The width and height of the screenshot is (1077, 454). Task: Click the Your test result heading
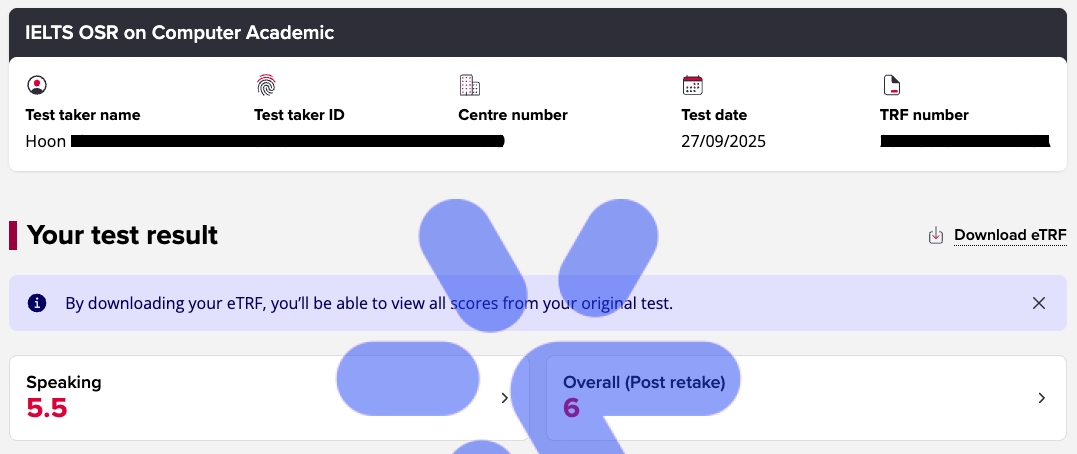coord(122,235)
